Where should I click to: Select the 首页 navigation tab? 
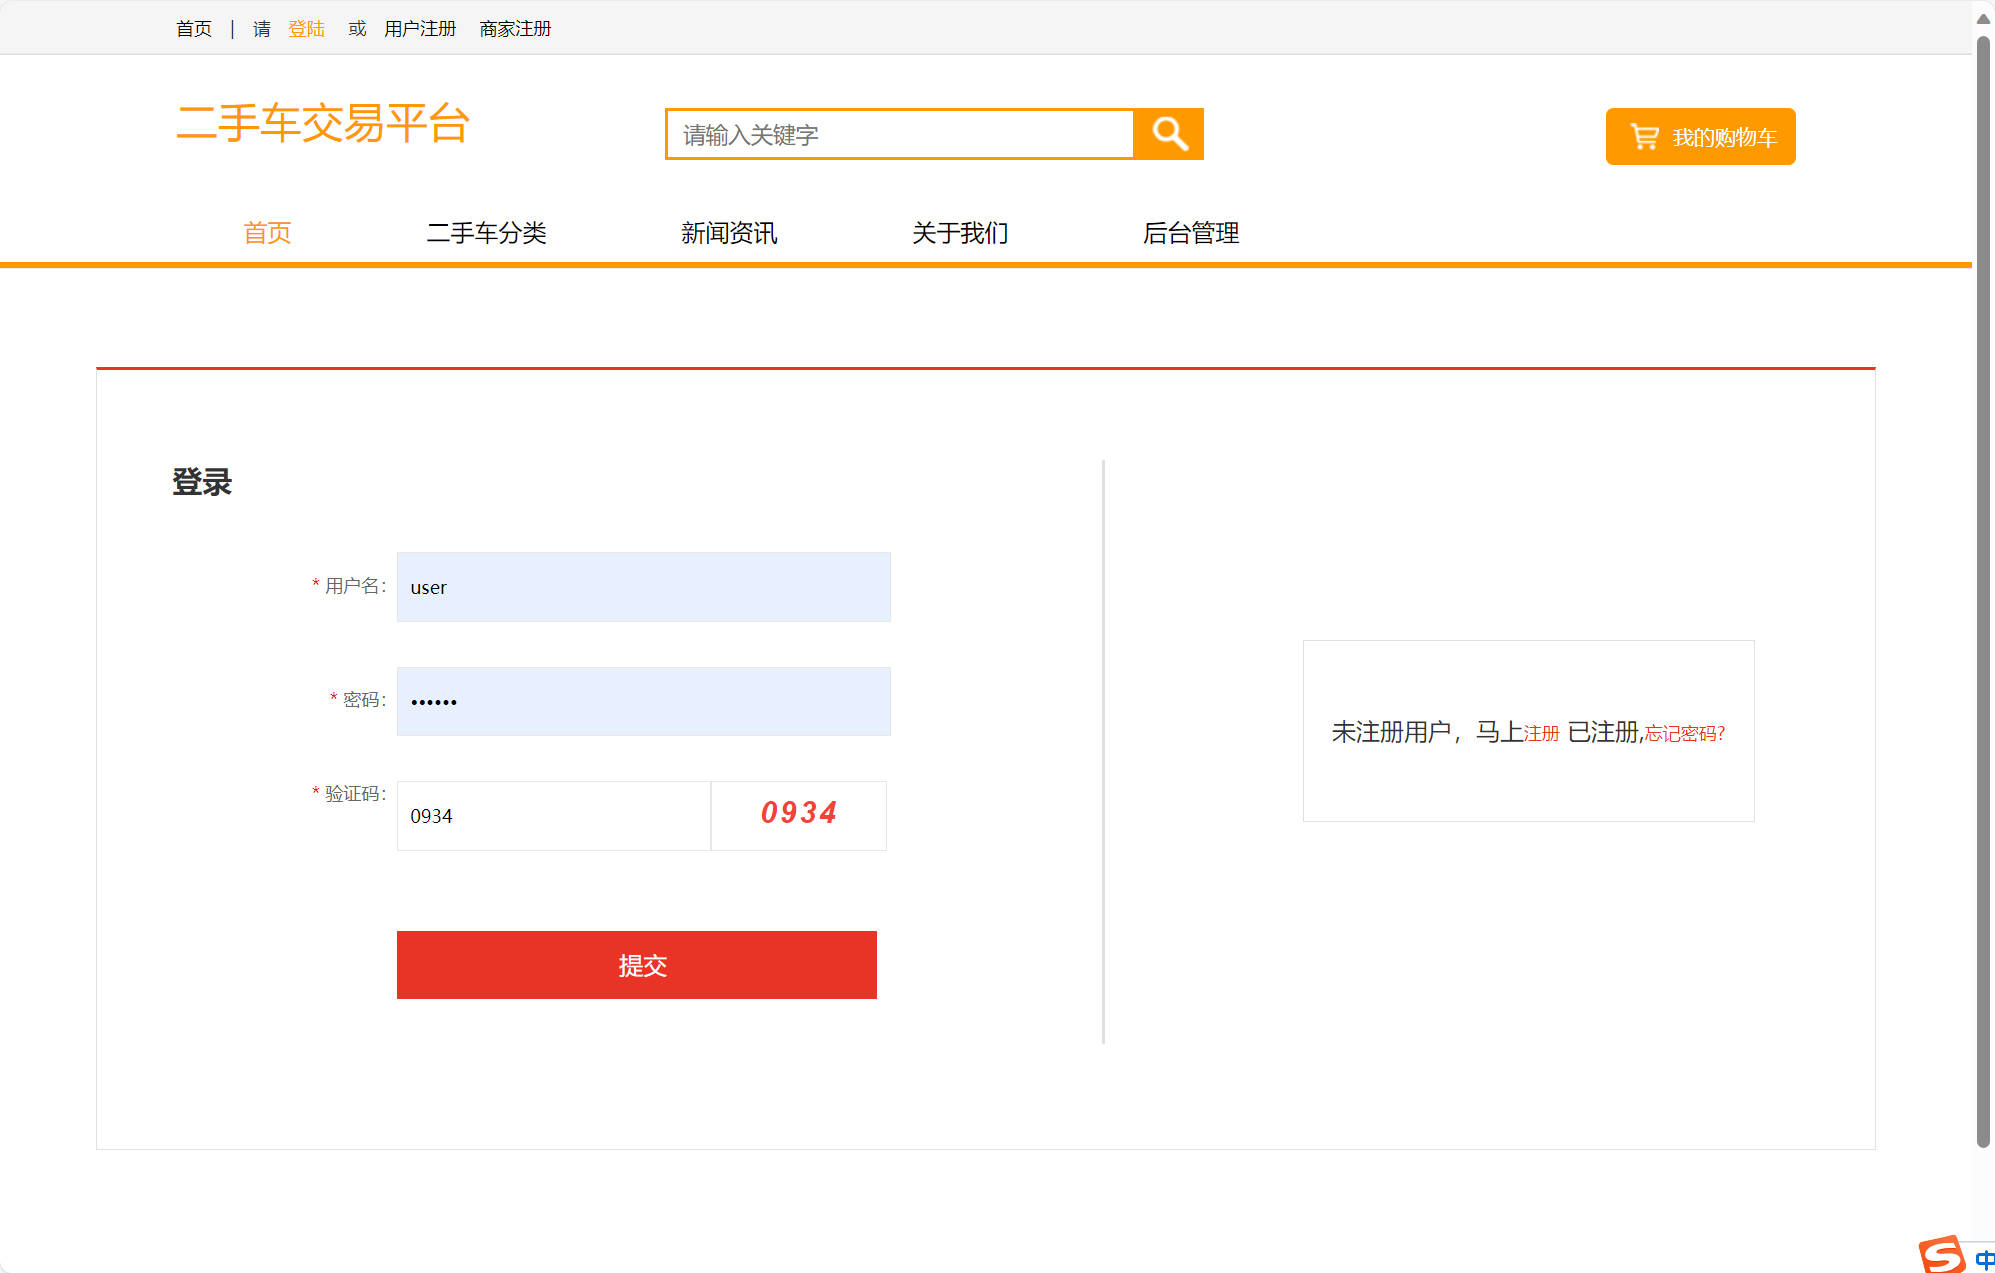pos(267,232)
